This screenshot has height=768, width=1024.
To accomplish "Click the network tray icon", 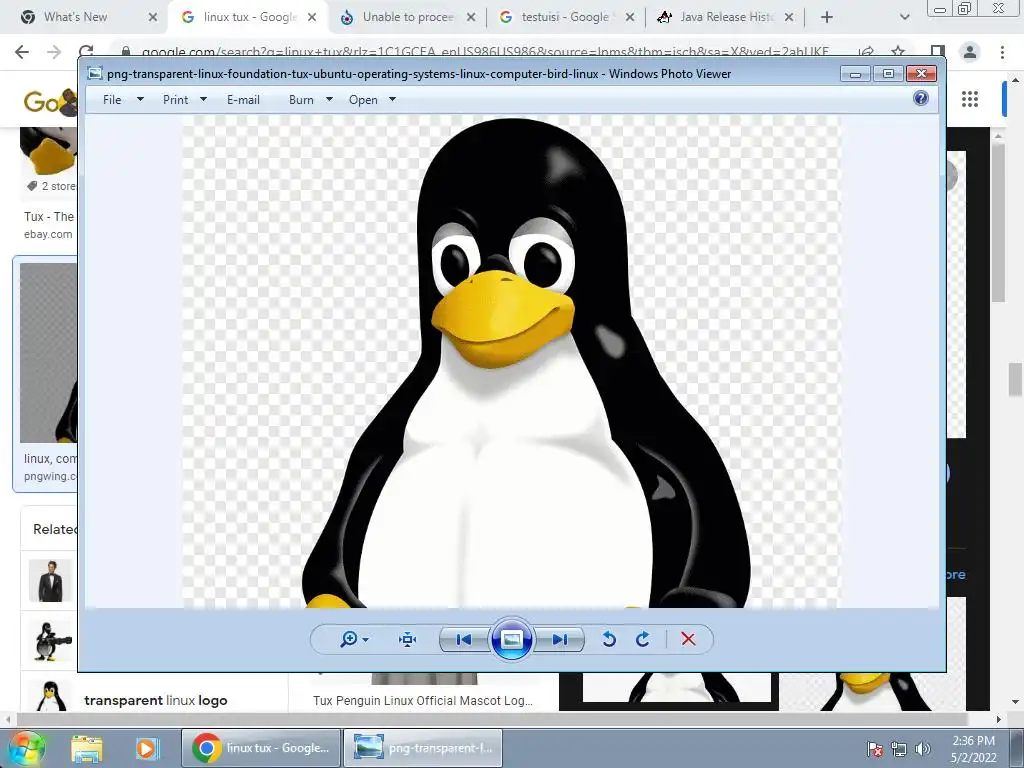I will (x=899, y=749).
